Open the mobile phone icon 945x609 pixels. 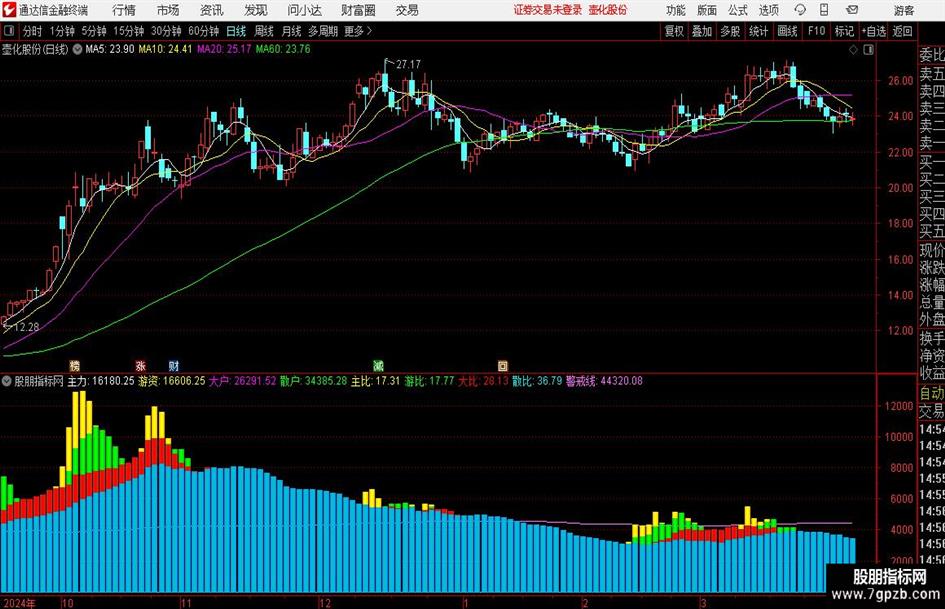tap(824, 10)
